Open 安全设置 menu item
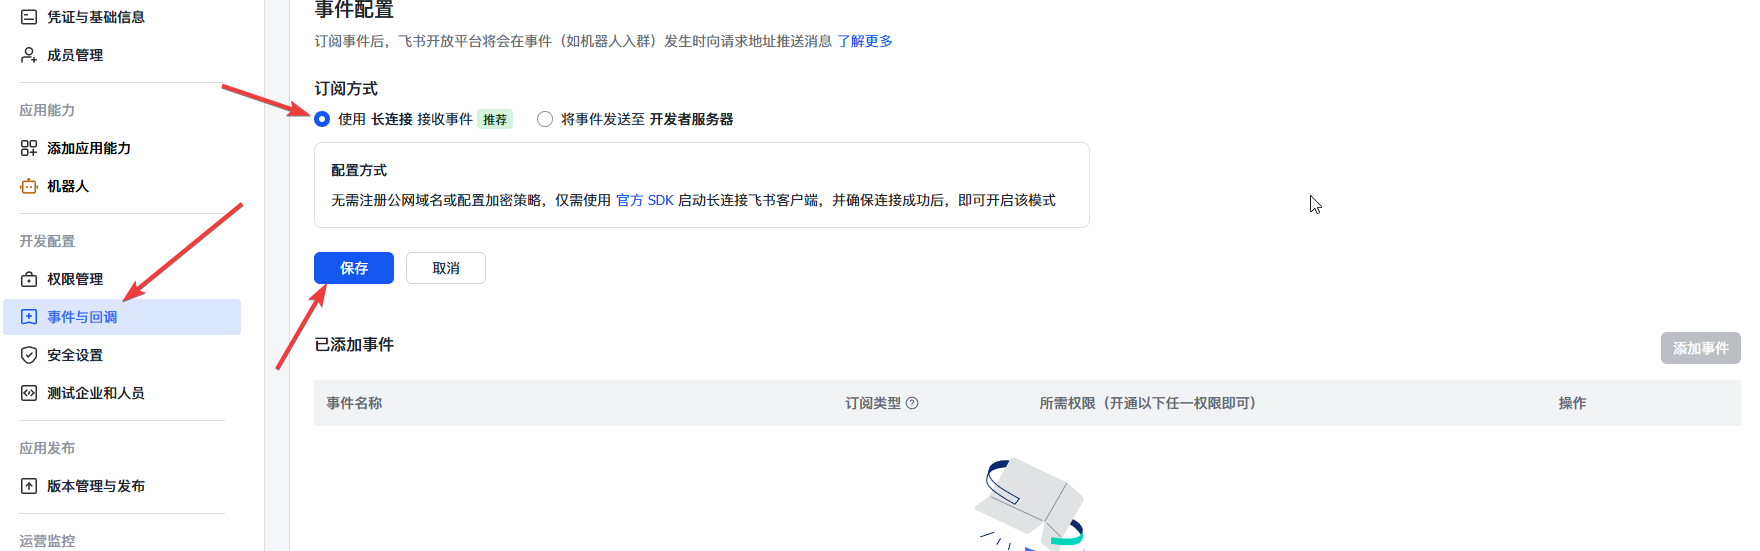Viewport: 1760px width, 551px height. tap(75, 355)
